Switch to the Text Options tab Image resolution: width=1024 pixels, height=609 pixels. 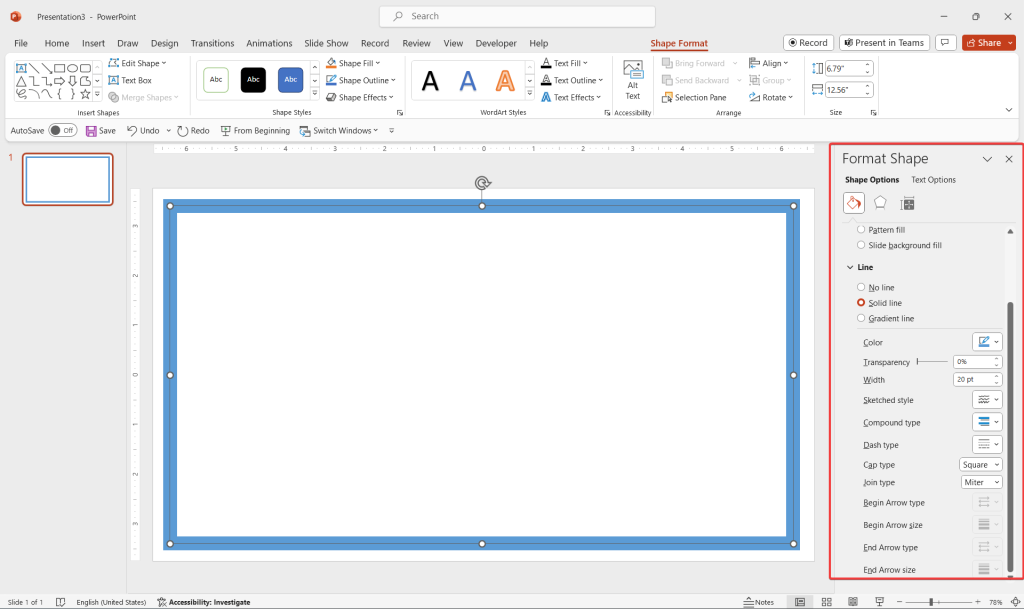coord(933,180)
